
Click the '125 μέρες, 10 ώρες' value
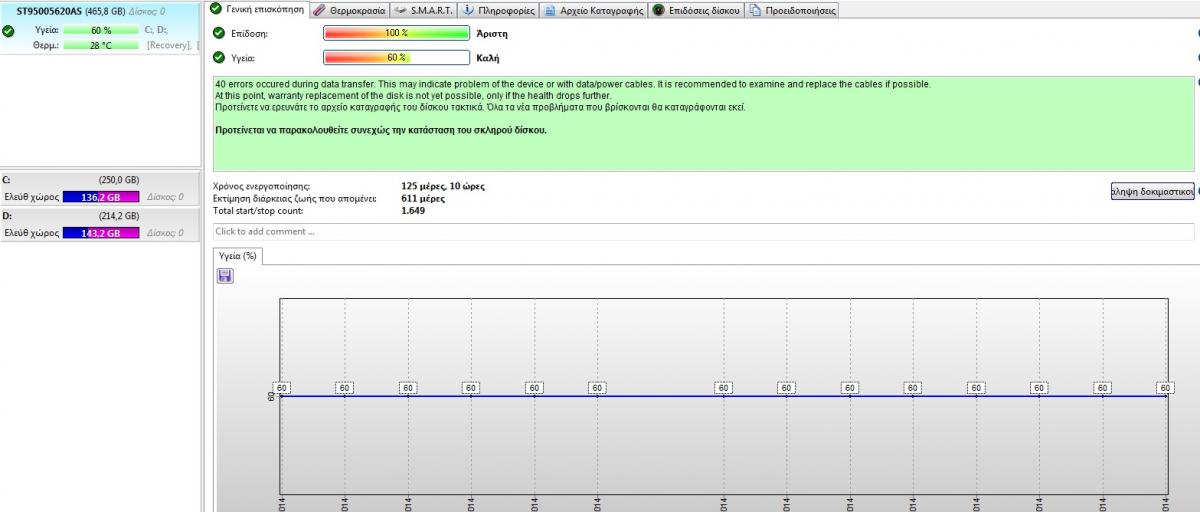[443, 187]
